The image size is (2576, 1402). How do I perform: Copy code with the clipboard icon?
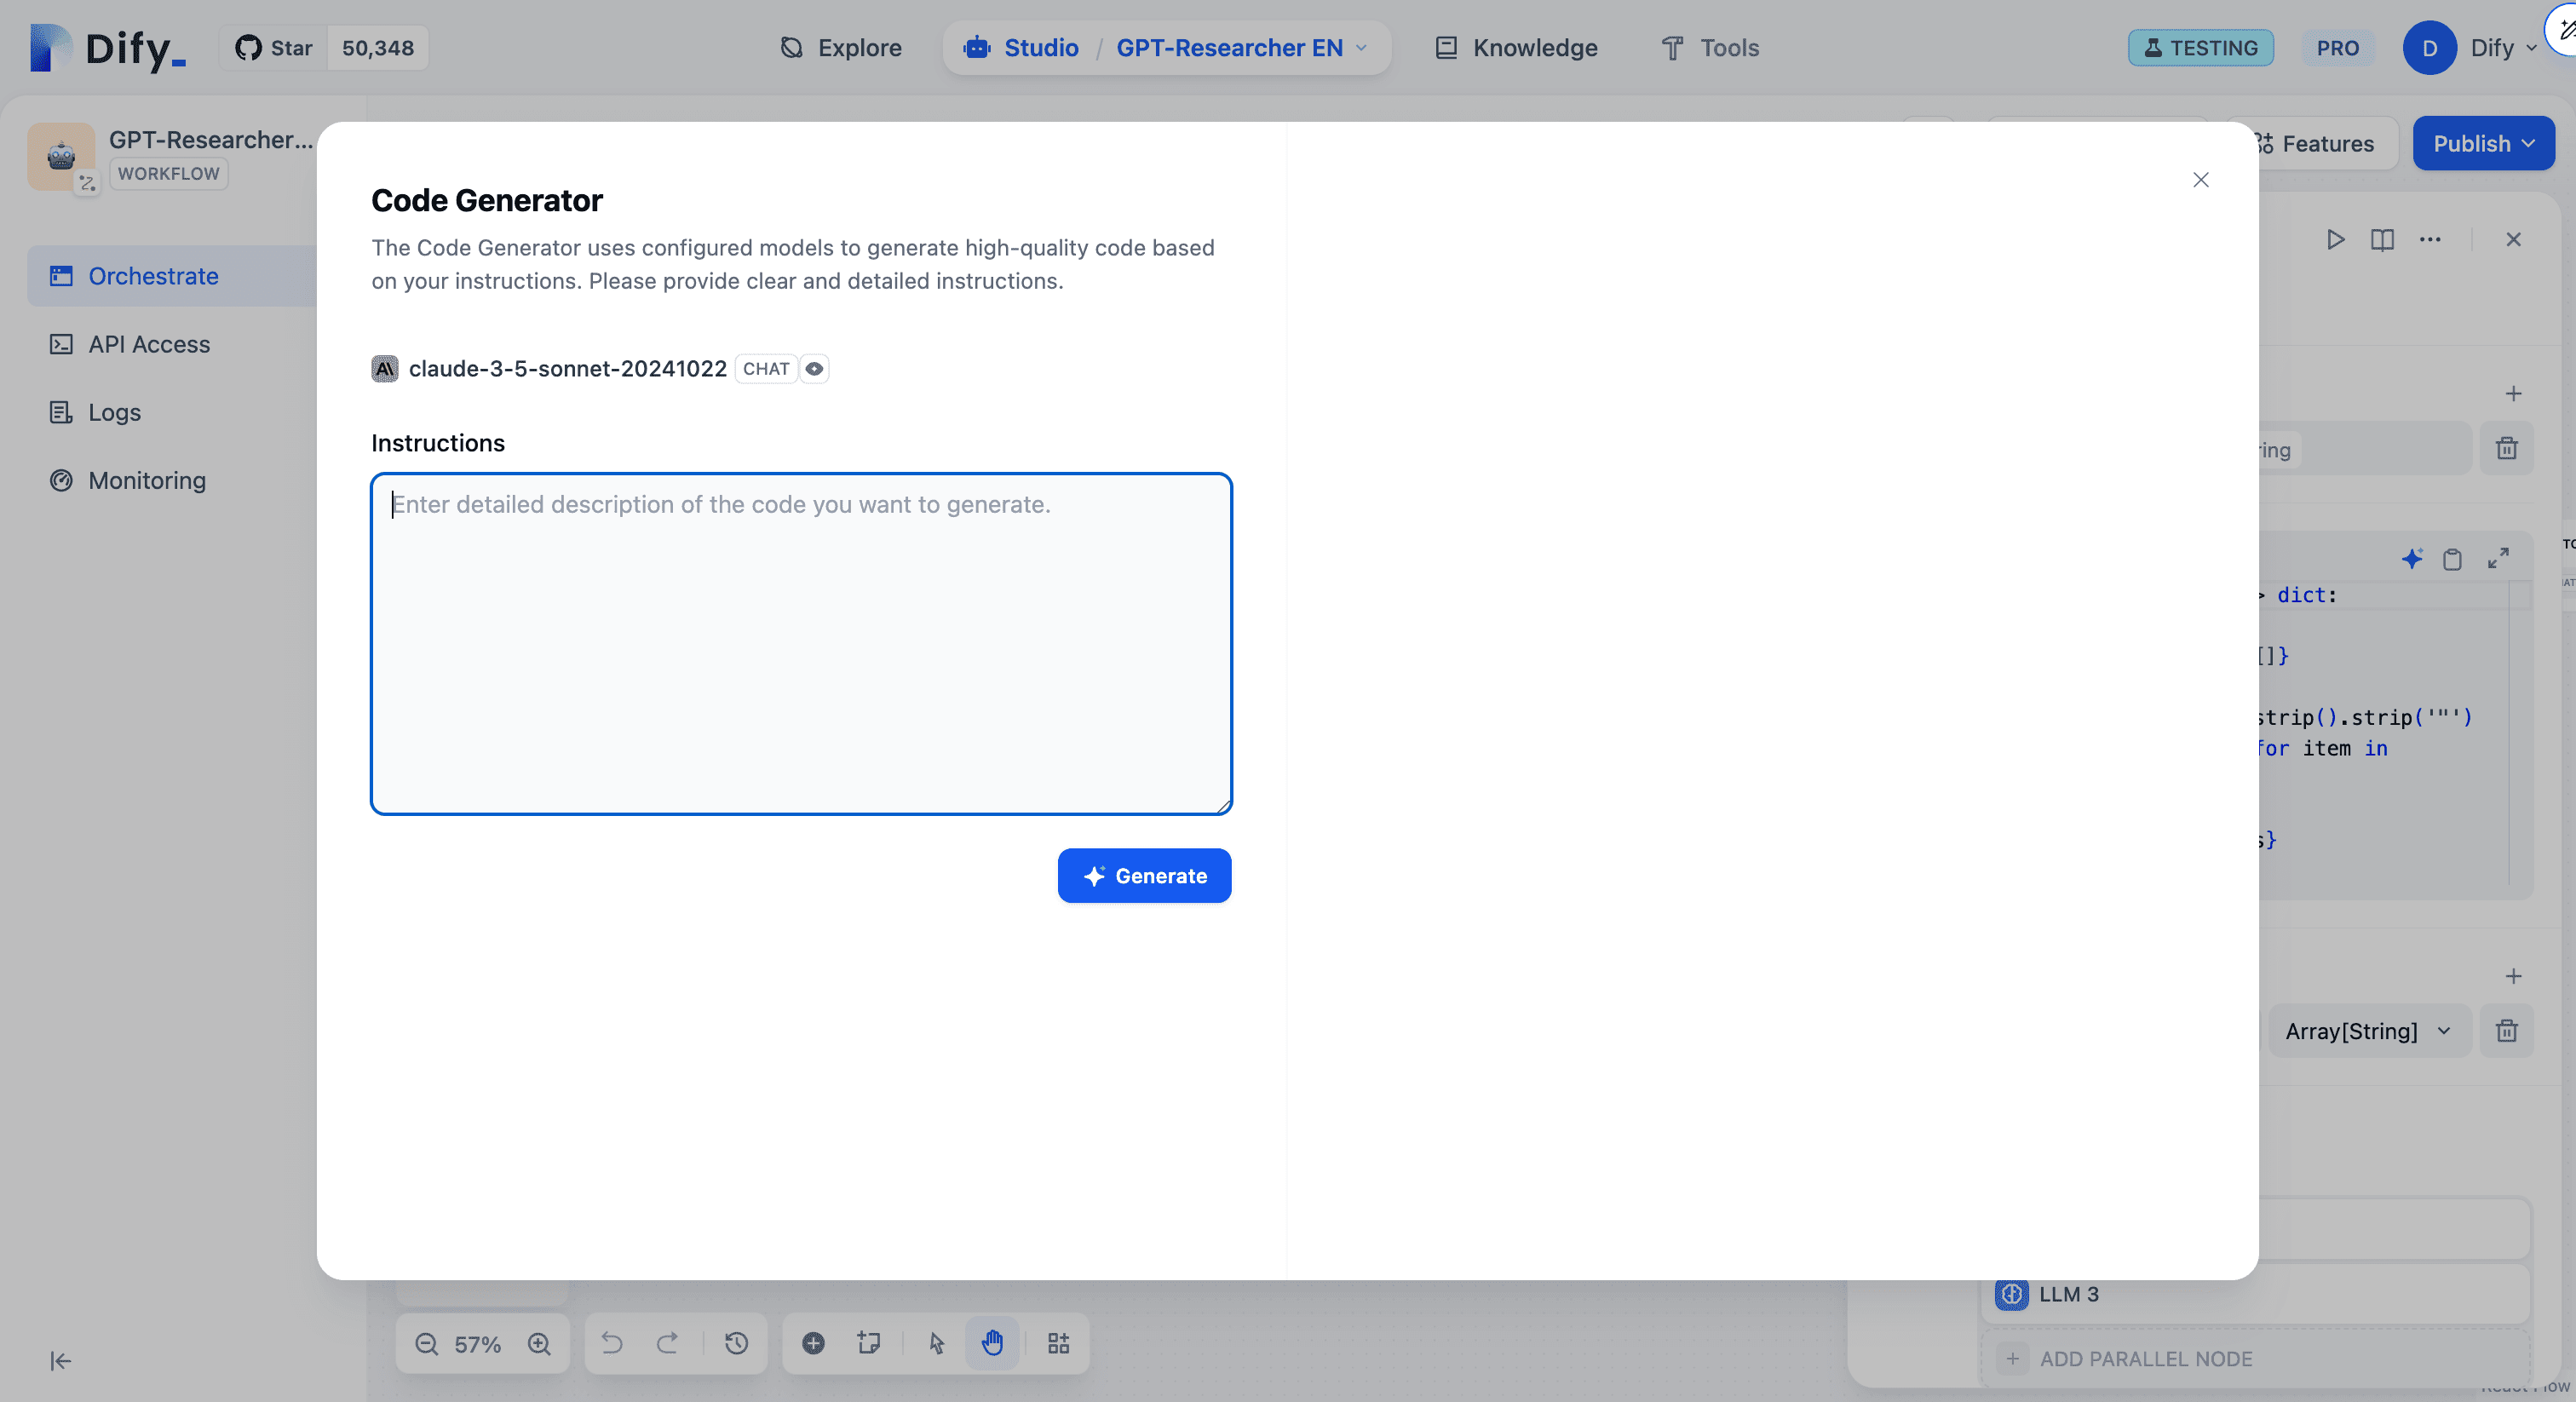2452,559
